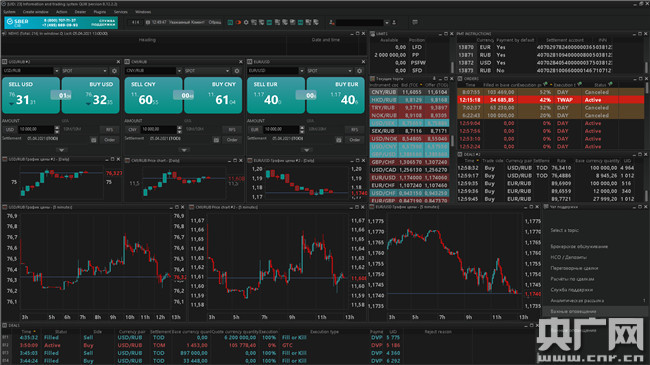The width and height of the screenshot is (650, 365).
Task: Toggle the CNY amount currency button
Action: click(x=132, y=130)
